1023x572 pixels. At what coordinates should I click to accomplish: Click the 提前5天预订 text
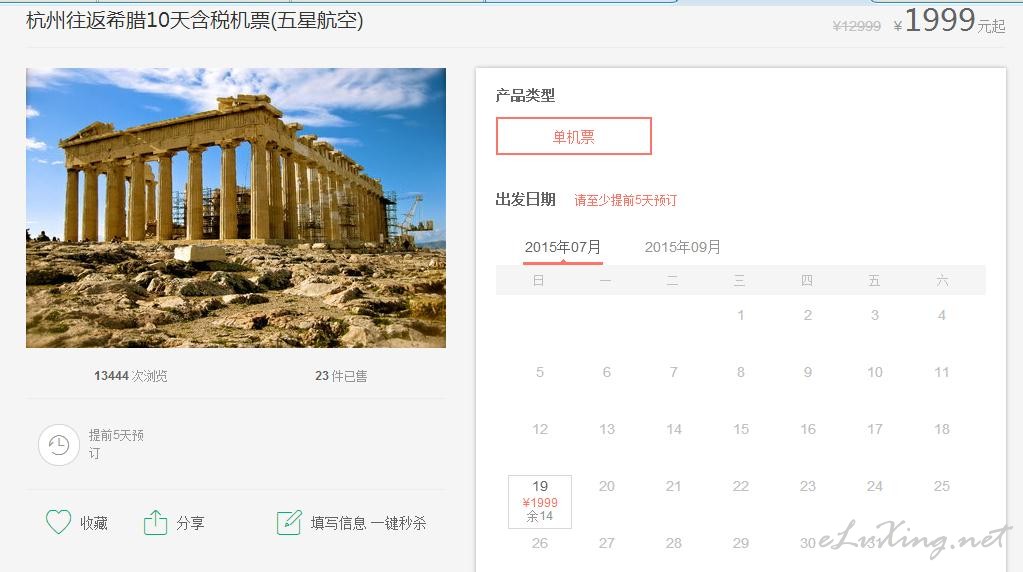(x=116, y=444)
